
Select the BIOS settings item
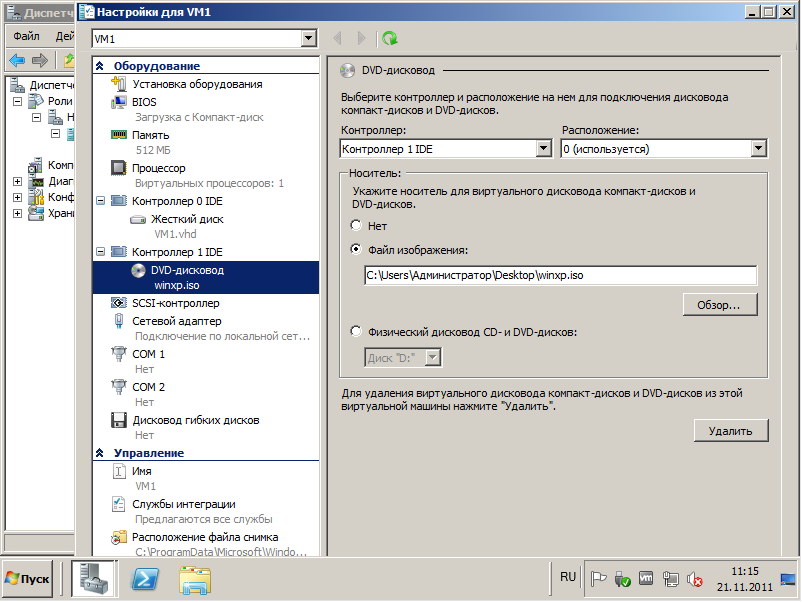tap(144, 101)
